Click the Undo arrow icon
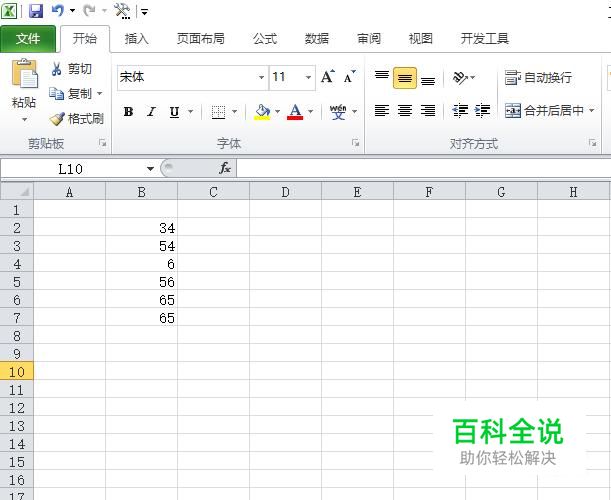Image resolution: width=611 pixels, height=500 pixels. 58,11
